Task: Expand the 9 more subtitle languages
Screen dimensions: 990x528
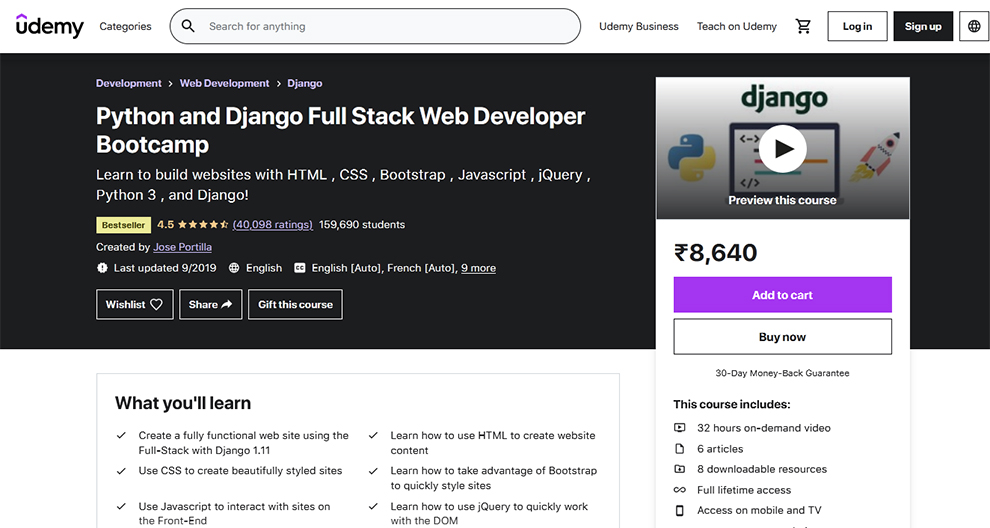Action: point(478,268)
